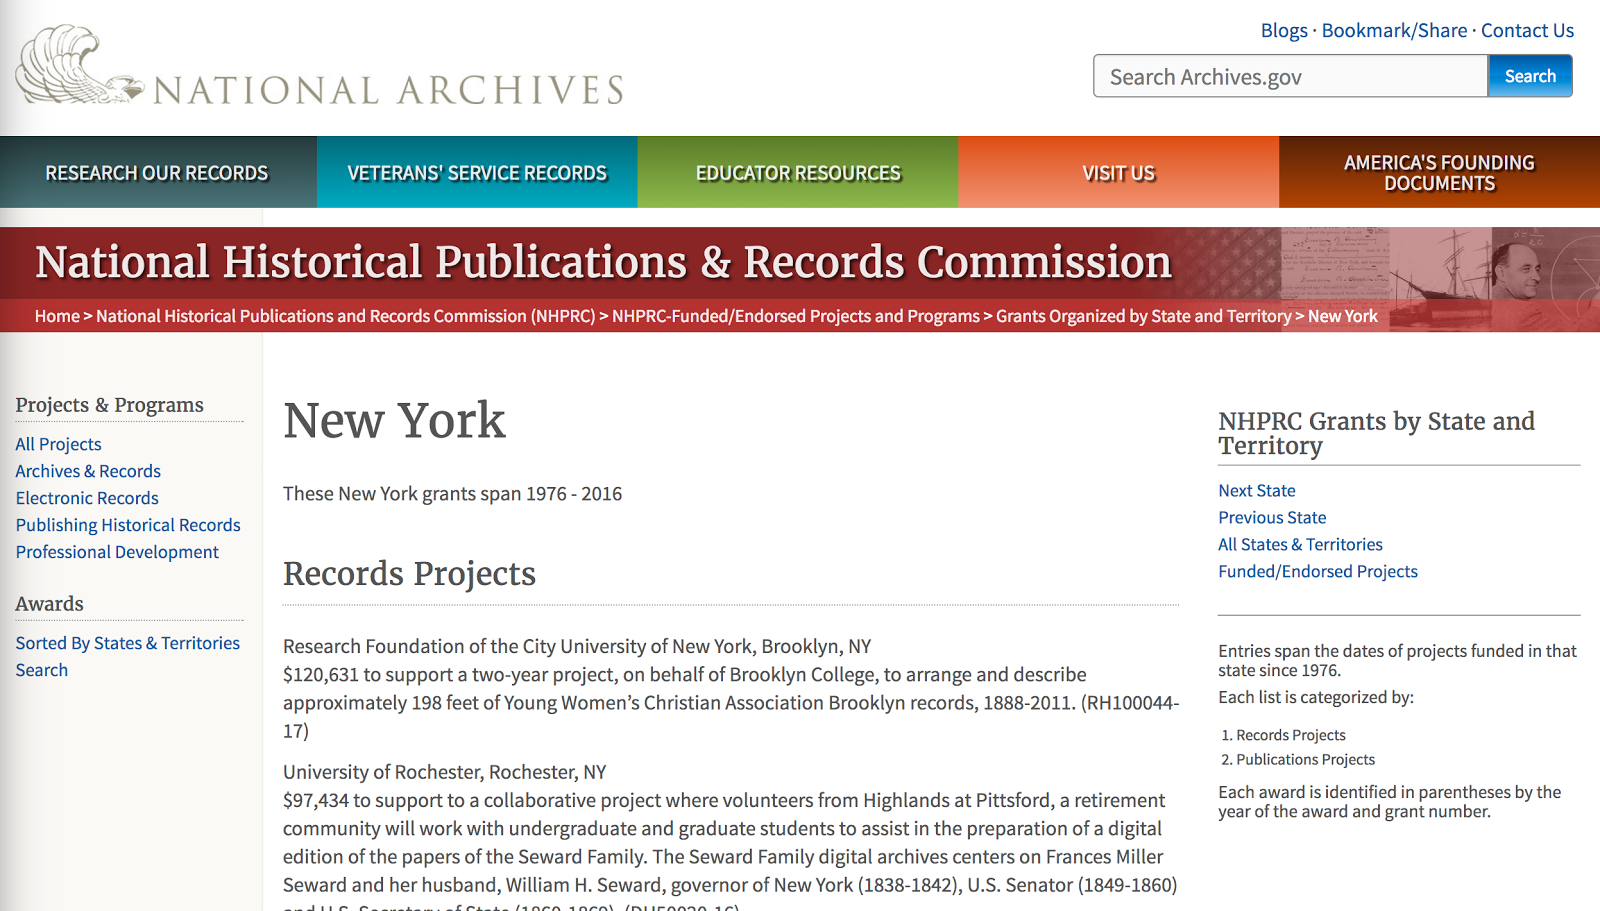Open Bookmark/Share options

(1394, 30)
